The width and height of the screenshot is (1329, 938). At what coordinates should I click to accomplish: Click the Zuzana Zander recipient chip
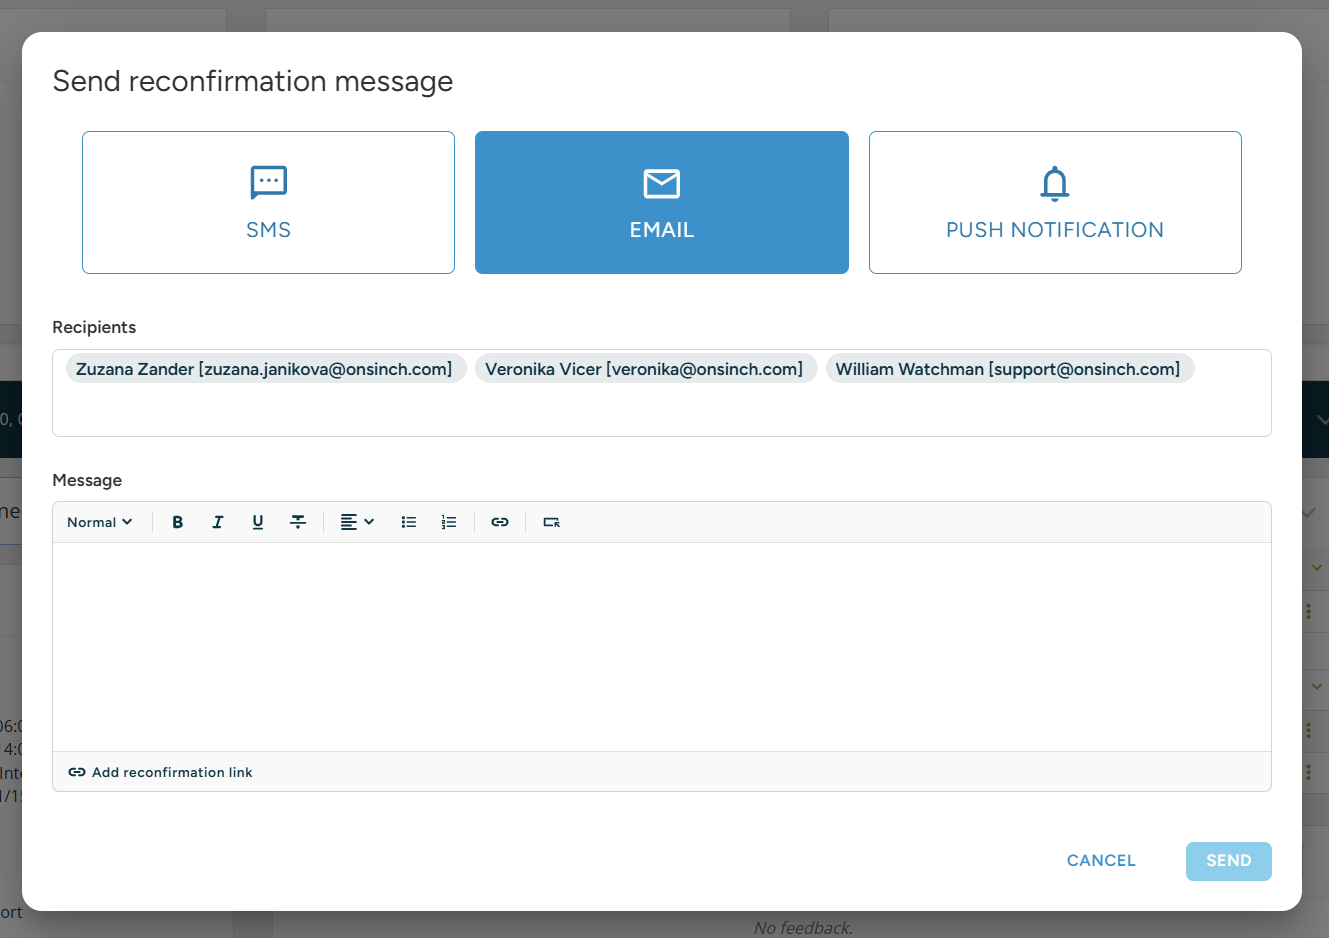(x=265, y=369)
